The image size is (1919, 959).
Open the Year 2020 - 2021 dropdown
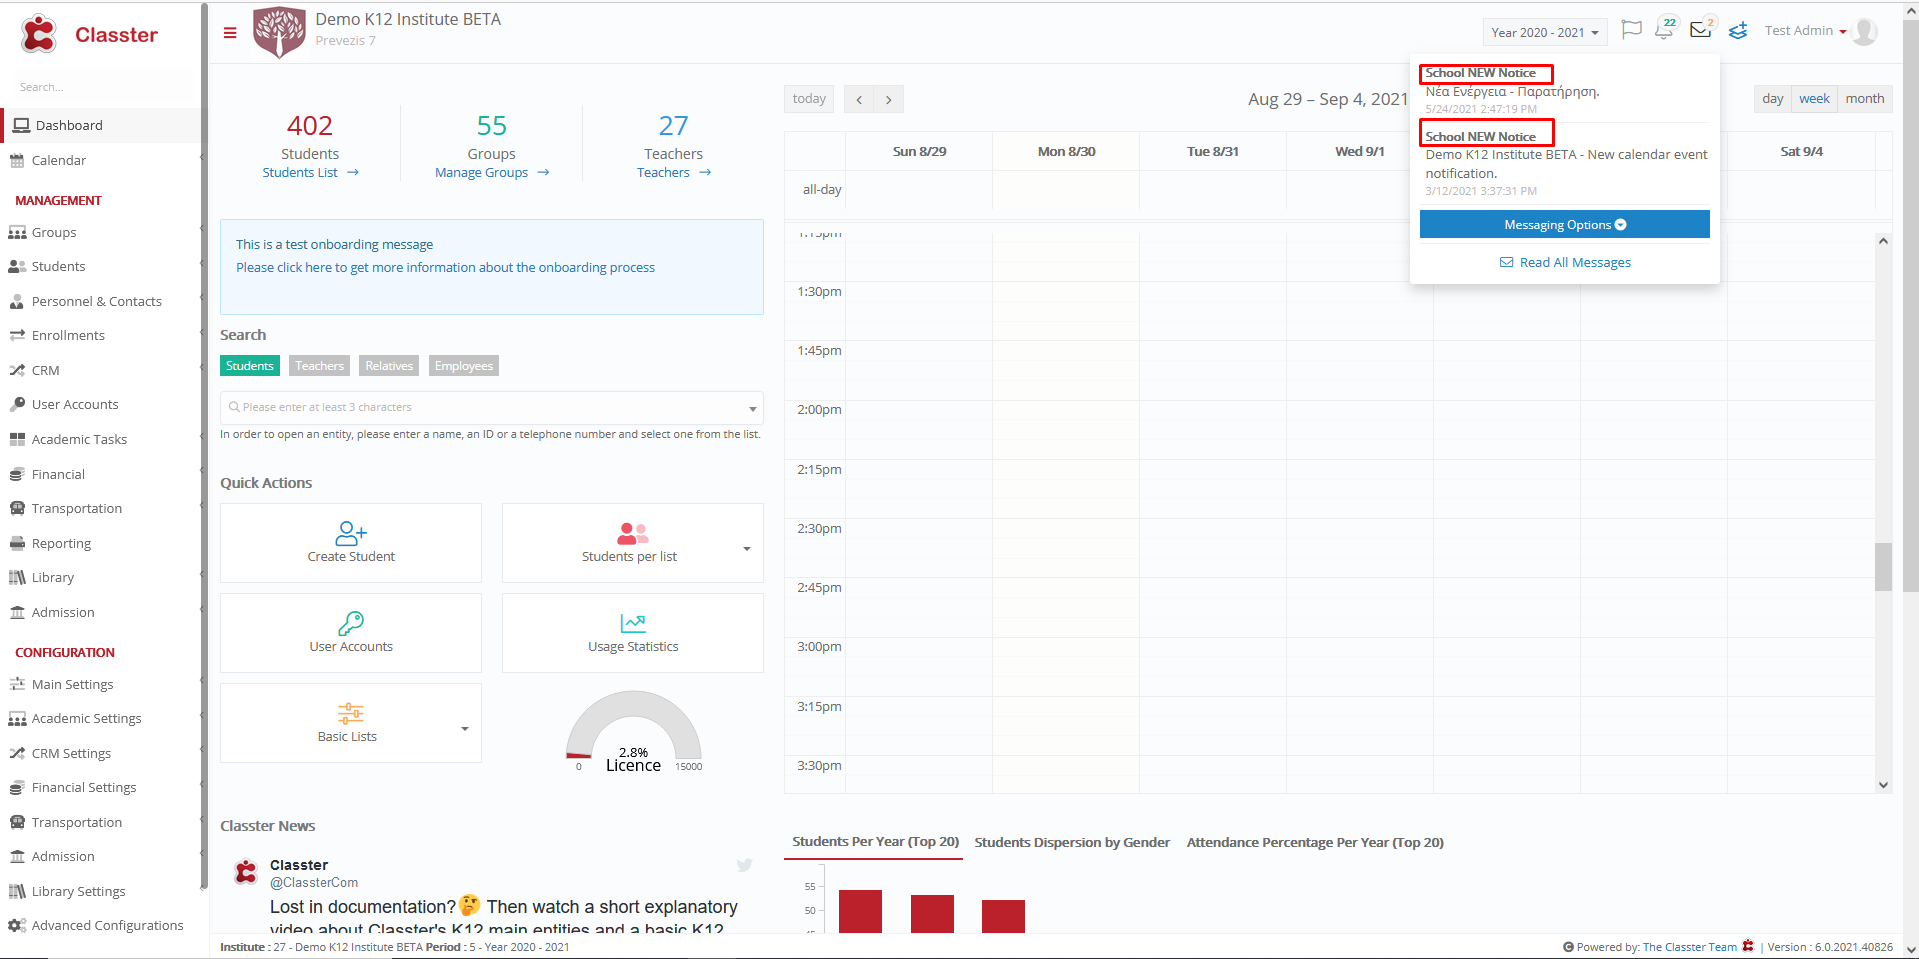[x=1545, y=32]
